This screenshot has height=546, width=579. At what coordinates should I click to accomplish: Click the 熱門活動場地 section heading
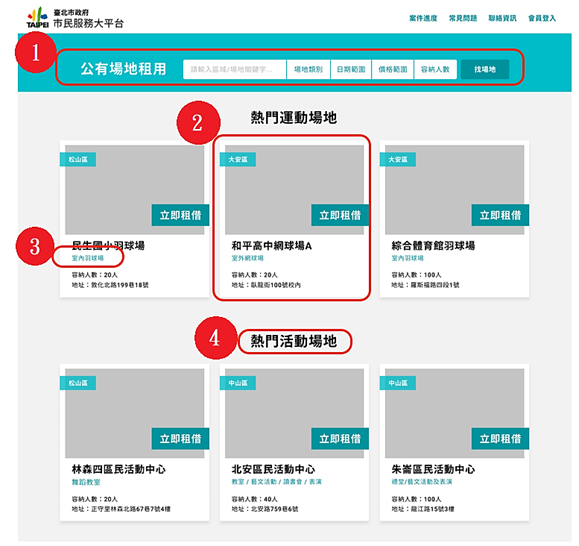click(294, 341)
